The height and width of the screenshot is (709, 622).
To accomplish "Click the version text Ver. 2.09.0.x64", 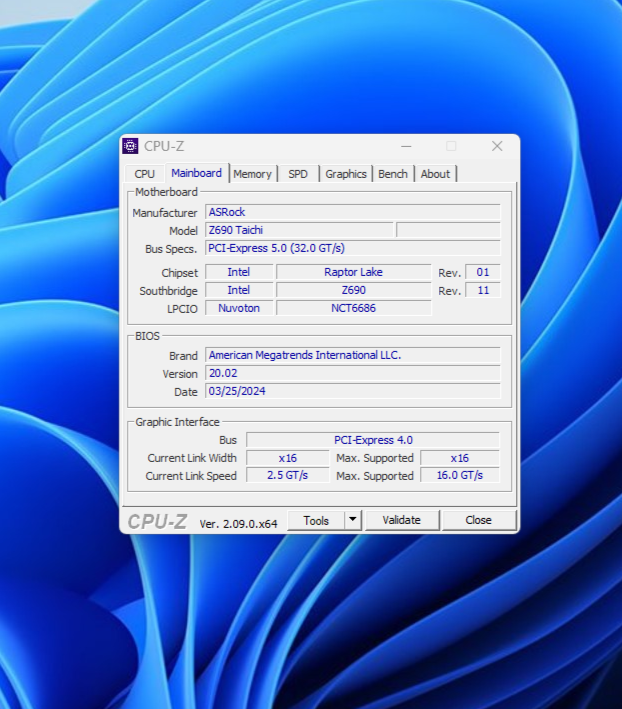I will 238,524.
